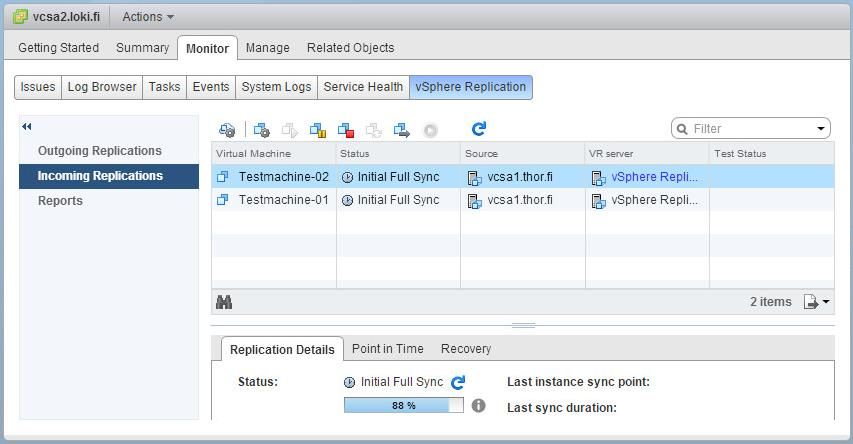Go to Outgoing Replications
The height and width of the screenshot is (444, 853).
tap(100, 151)
